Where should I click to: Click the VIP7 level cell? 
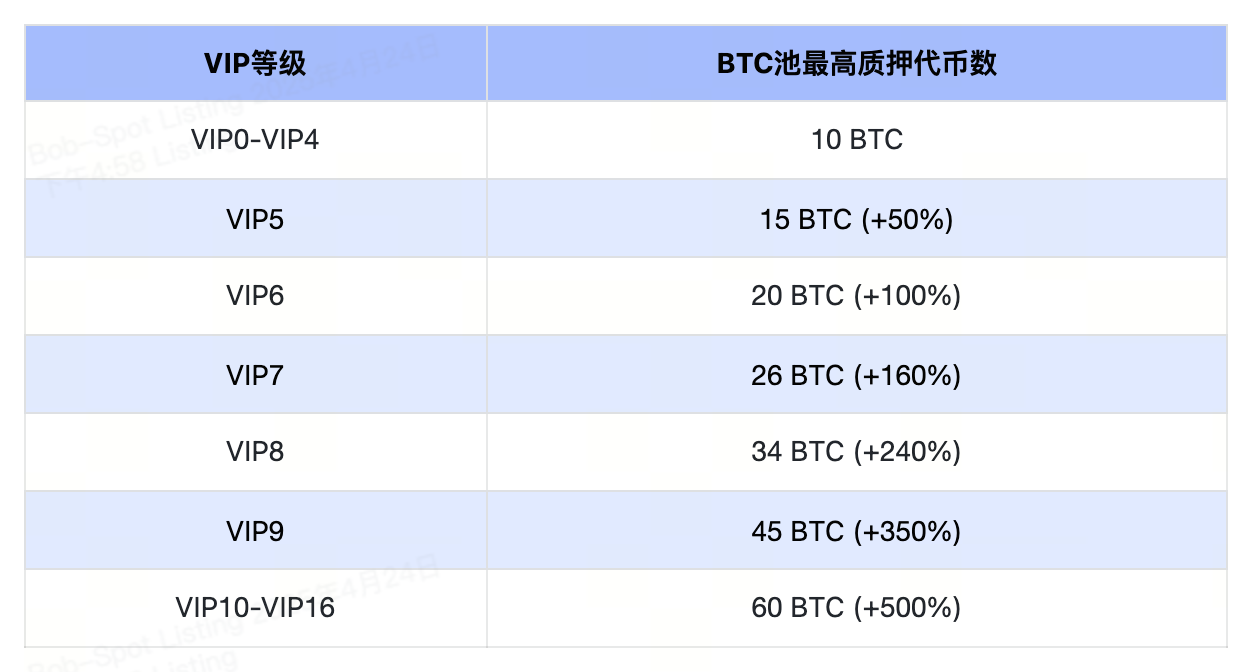(x=255, y=375)
